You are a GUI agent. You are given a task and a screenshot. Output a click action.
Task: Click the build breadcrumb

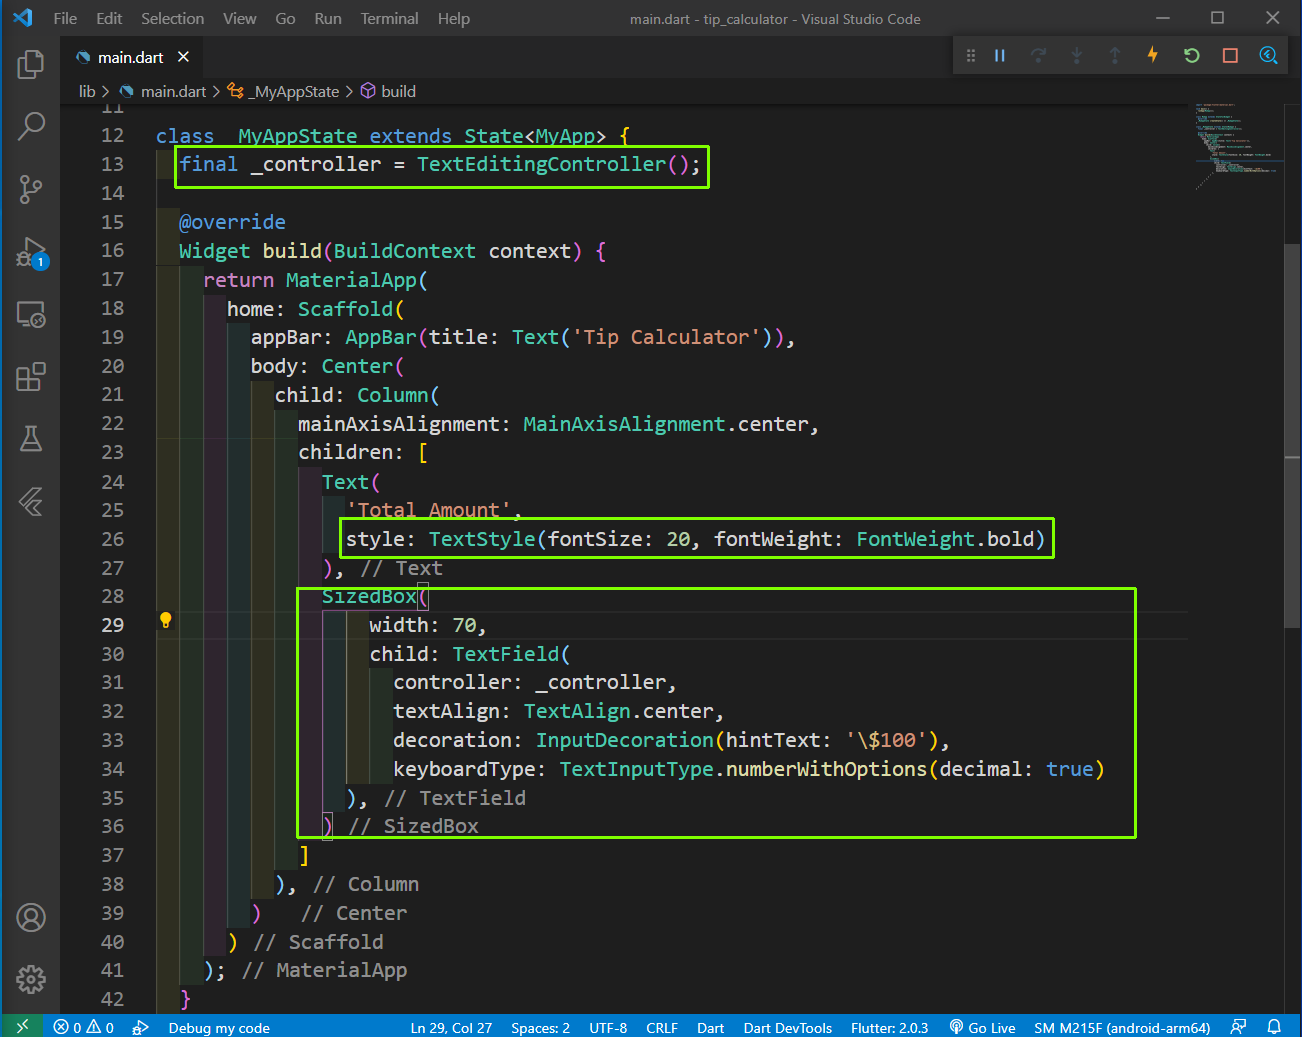coord(398,91)
